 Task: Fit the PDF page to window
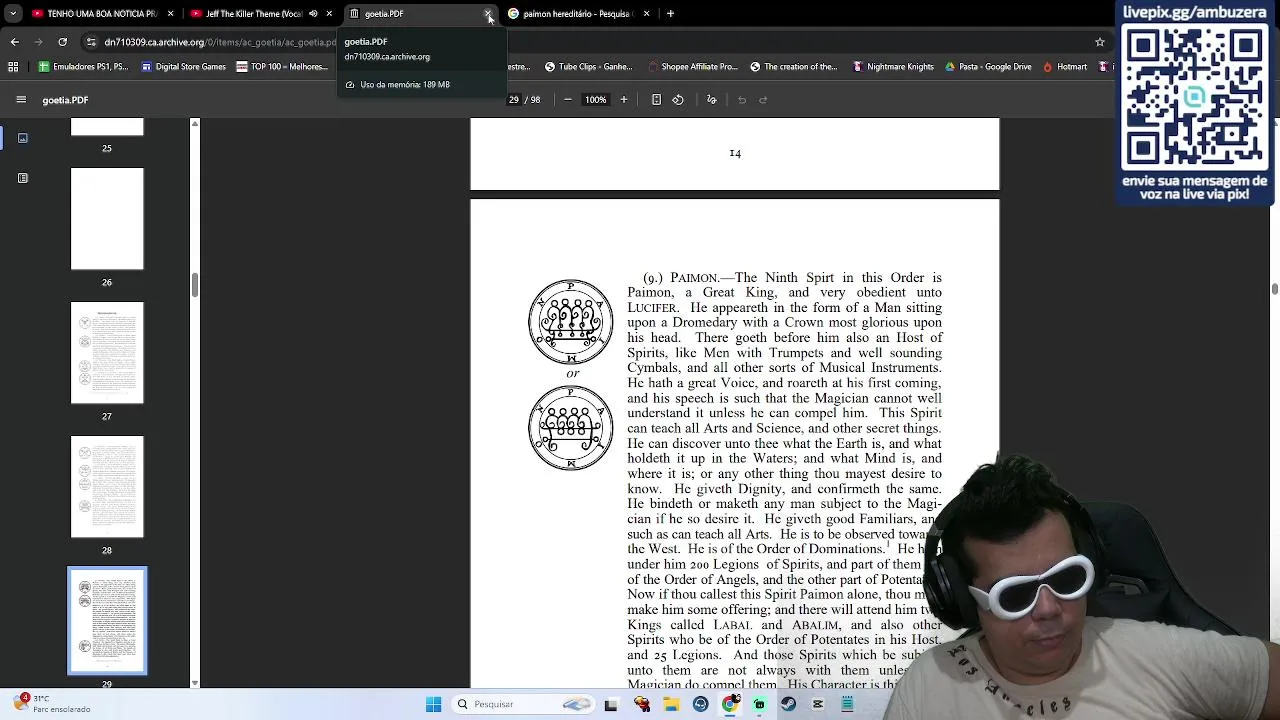coord(656,100)
